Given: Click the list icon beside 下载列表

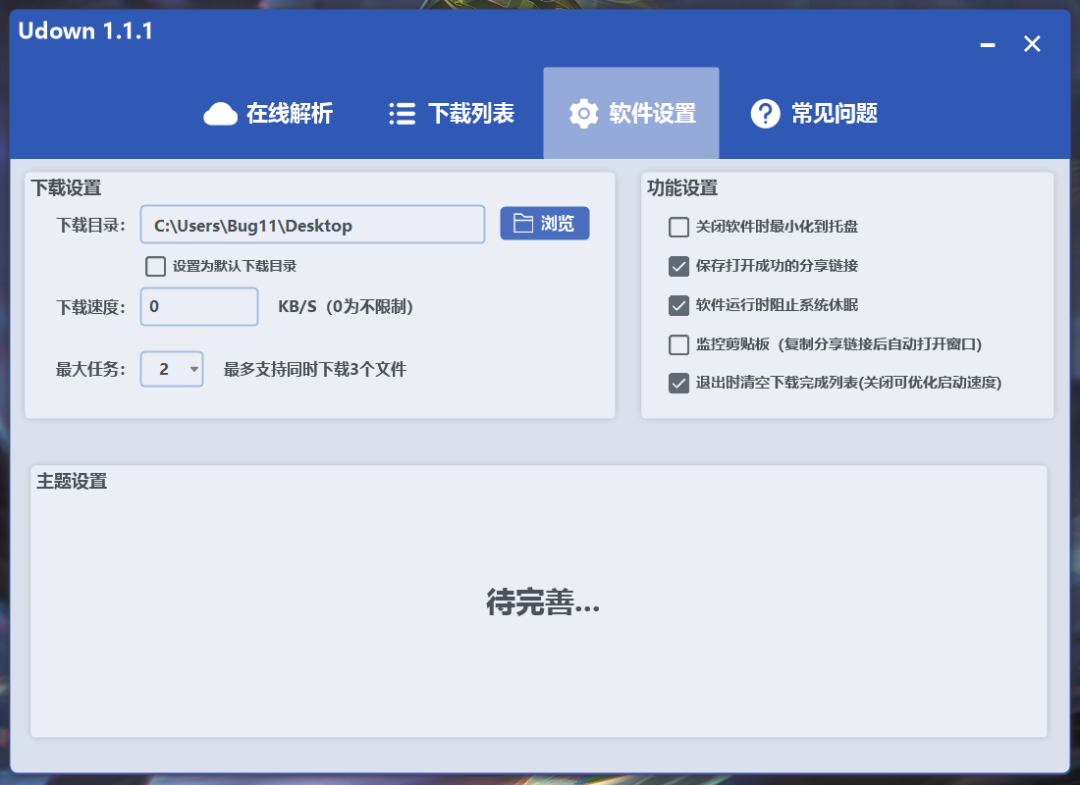Looking at the screenshot, I should coord(402,114).
